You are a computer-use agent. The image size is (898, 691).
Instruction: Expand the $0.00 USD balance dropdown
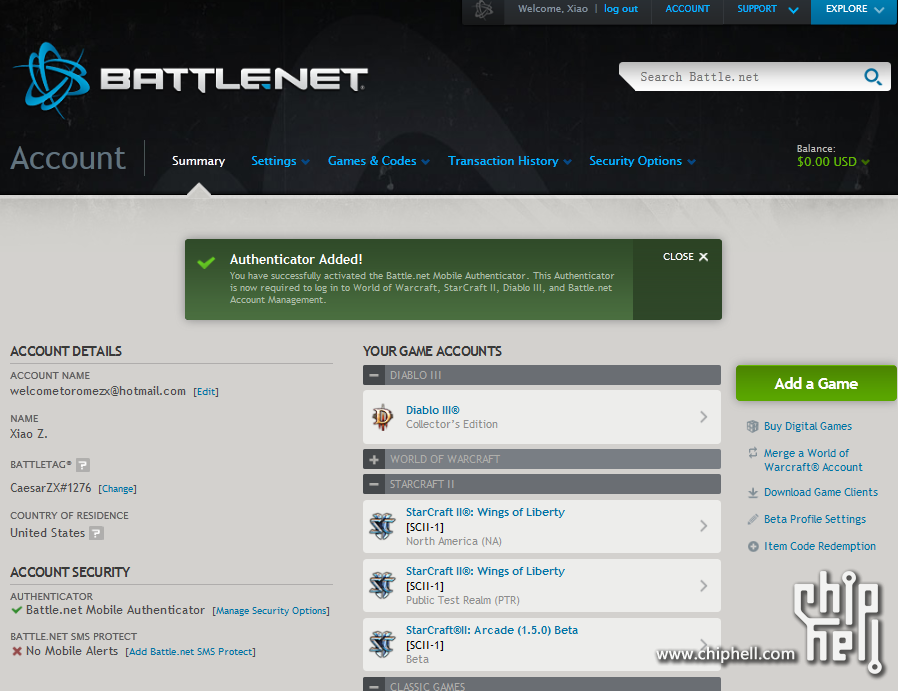(x=833, y=161)
